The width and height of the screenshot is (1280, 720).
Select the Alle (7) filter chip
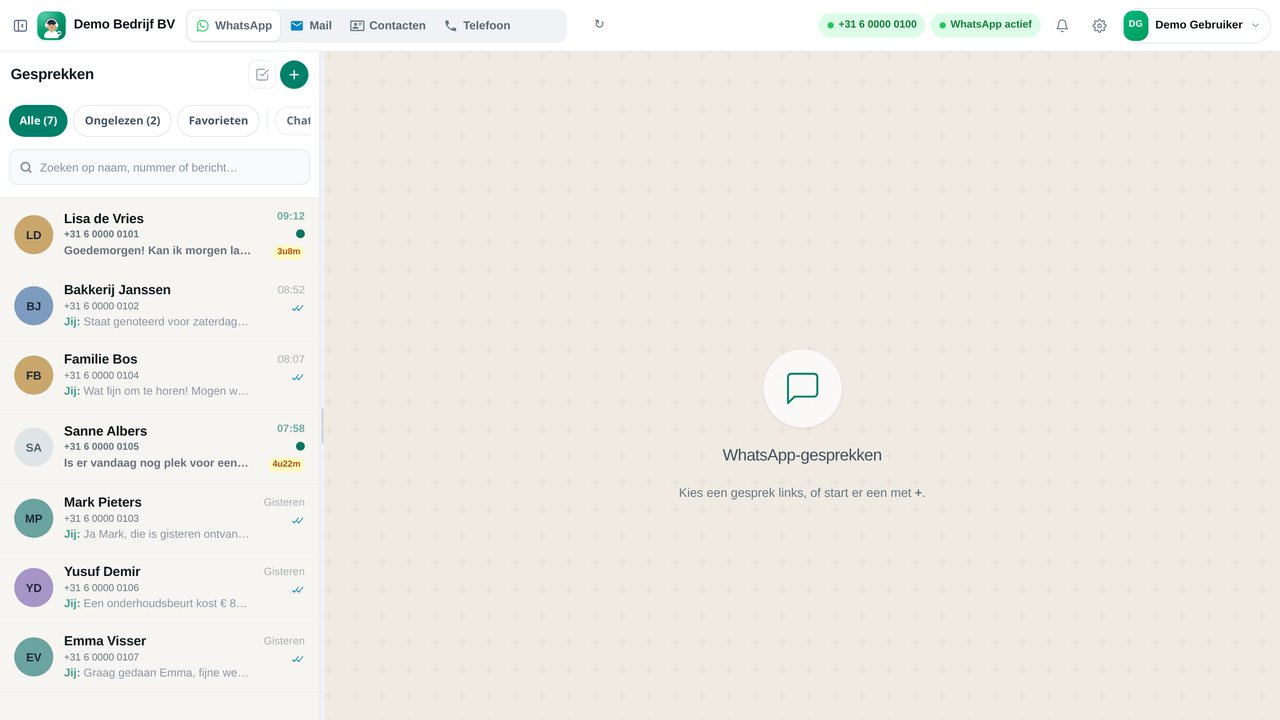tap(38, 121)
